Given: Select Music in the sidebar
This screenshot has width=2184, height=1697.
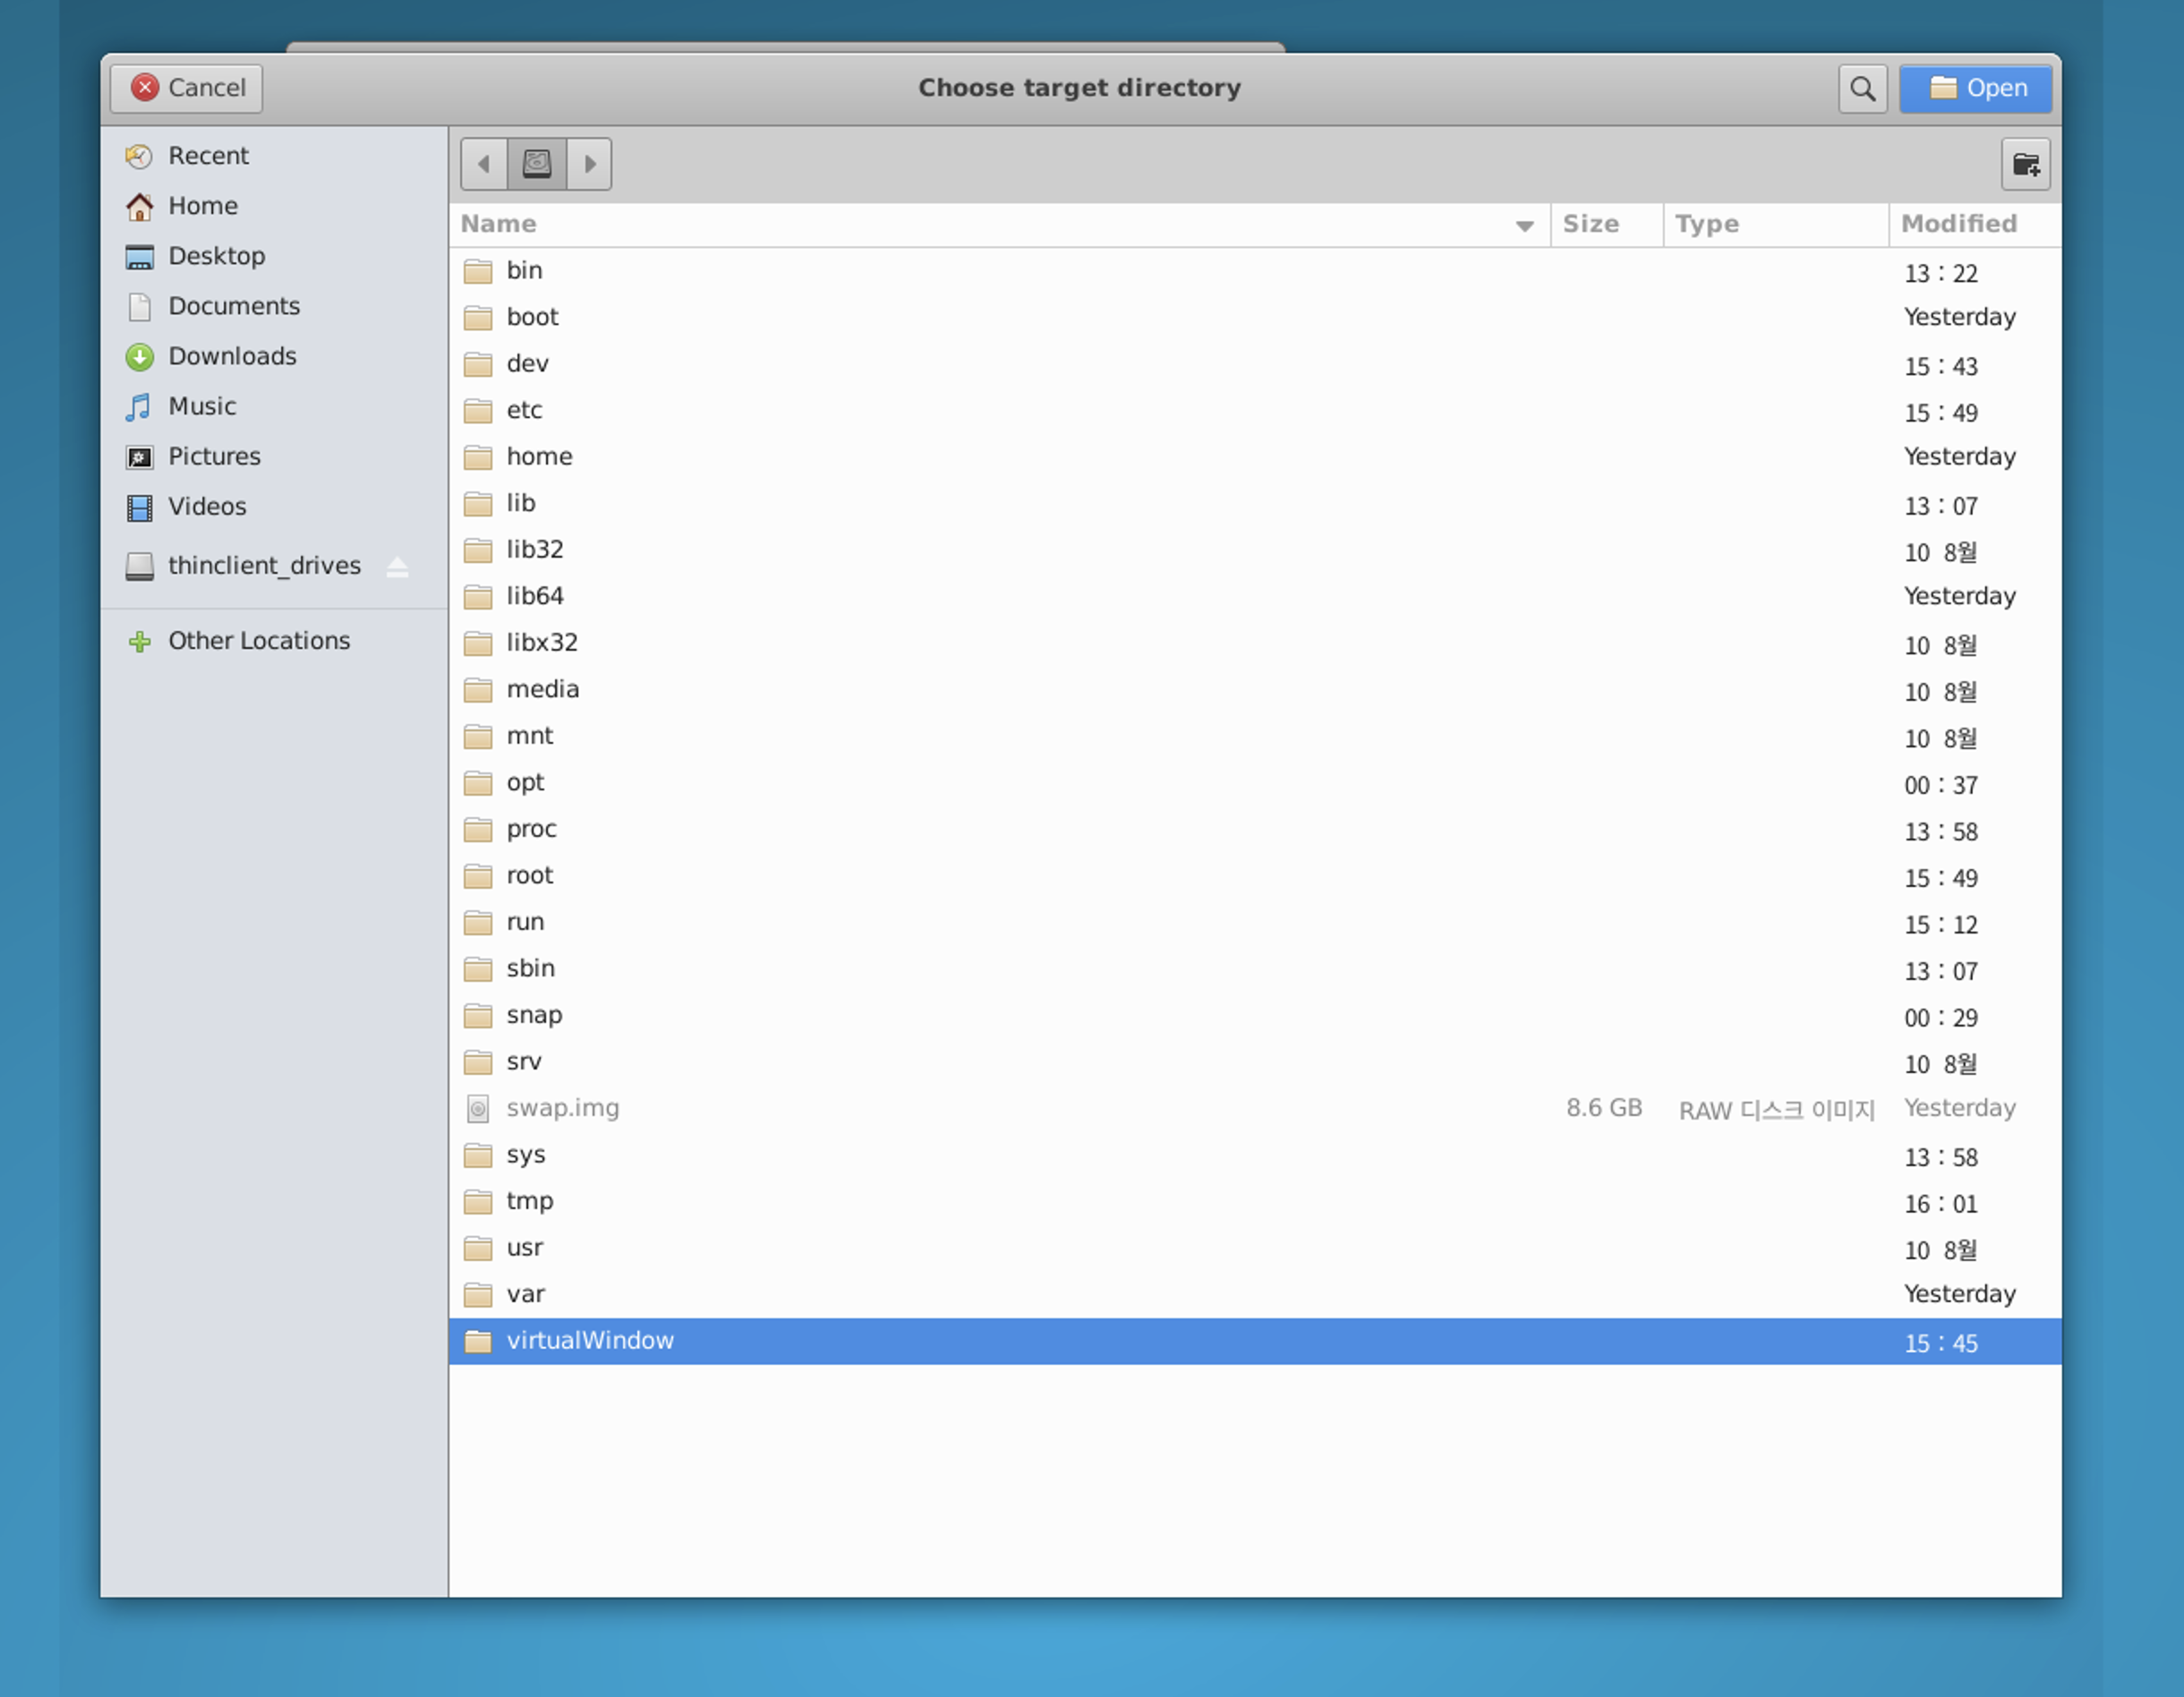Looking at the screenshot, I should (201, 406).
